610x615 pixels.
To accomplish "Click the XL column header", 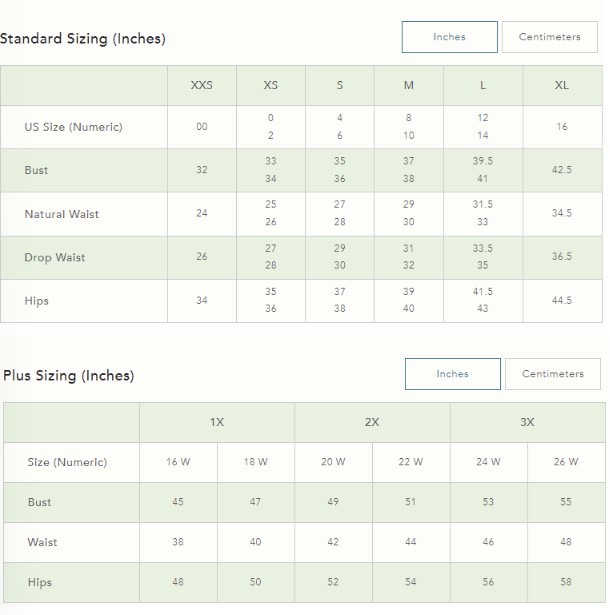I will pos(562,86).
